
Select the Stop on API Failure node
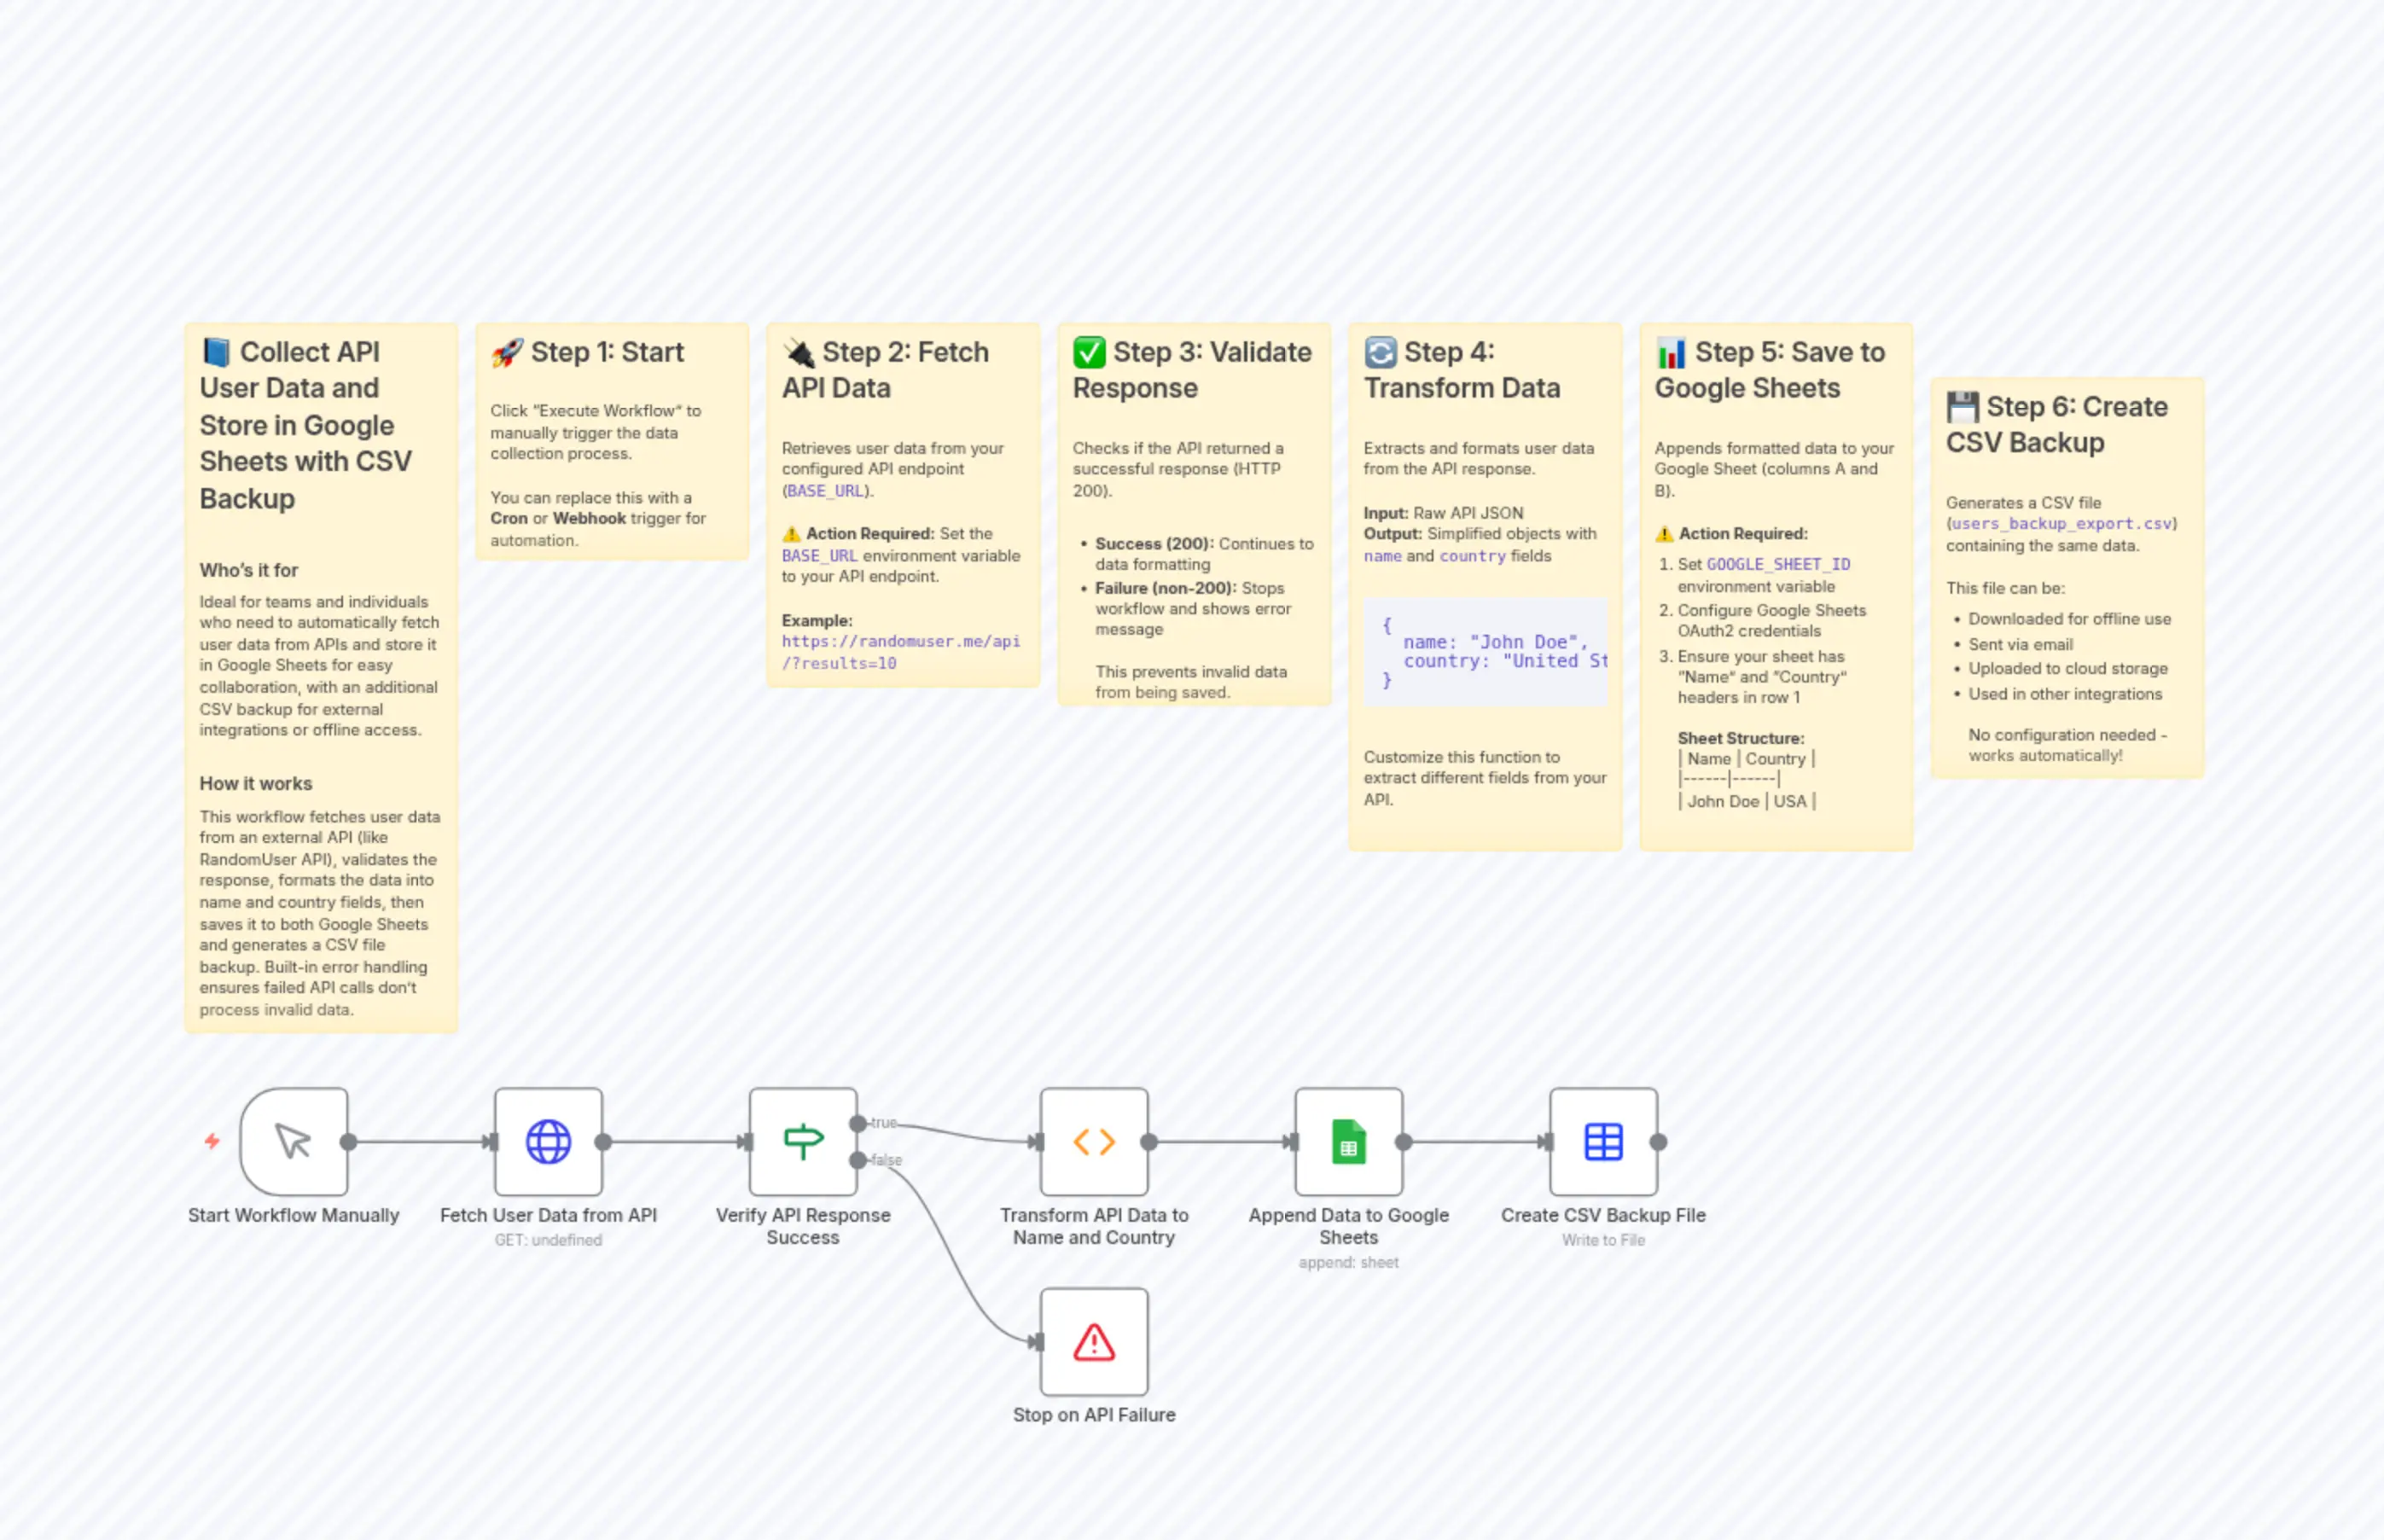click(1093, 1341)
